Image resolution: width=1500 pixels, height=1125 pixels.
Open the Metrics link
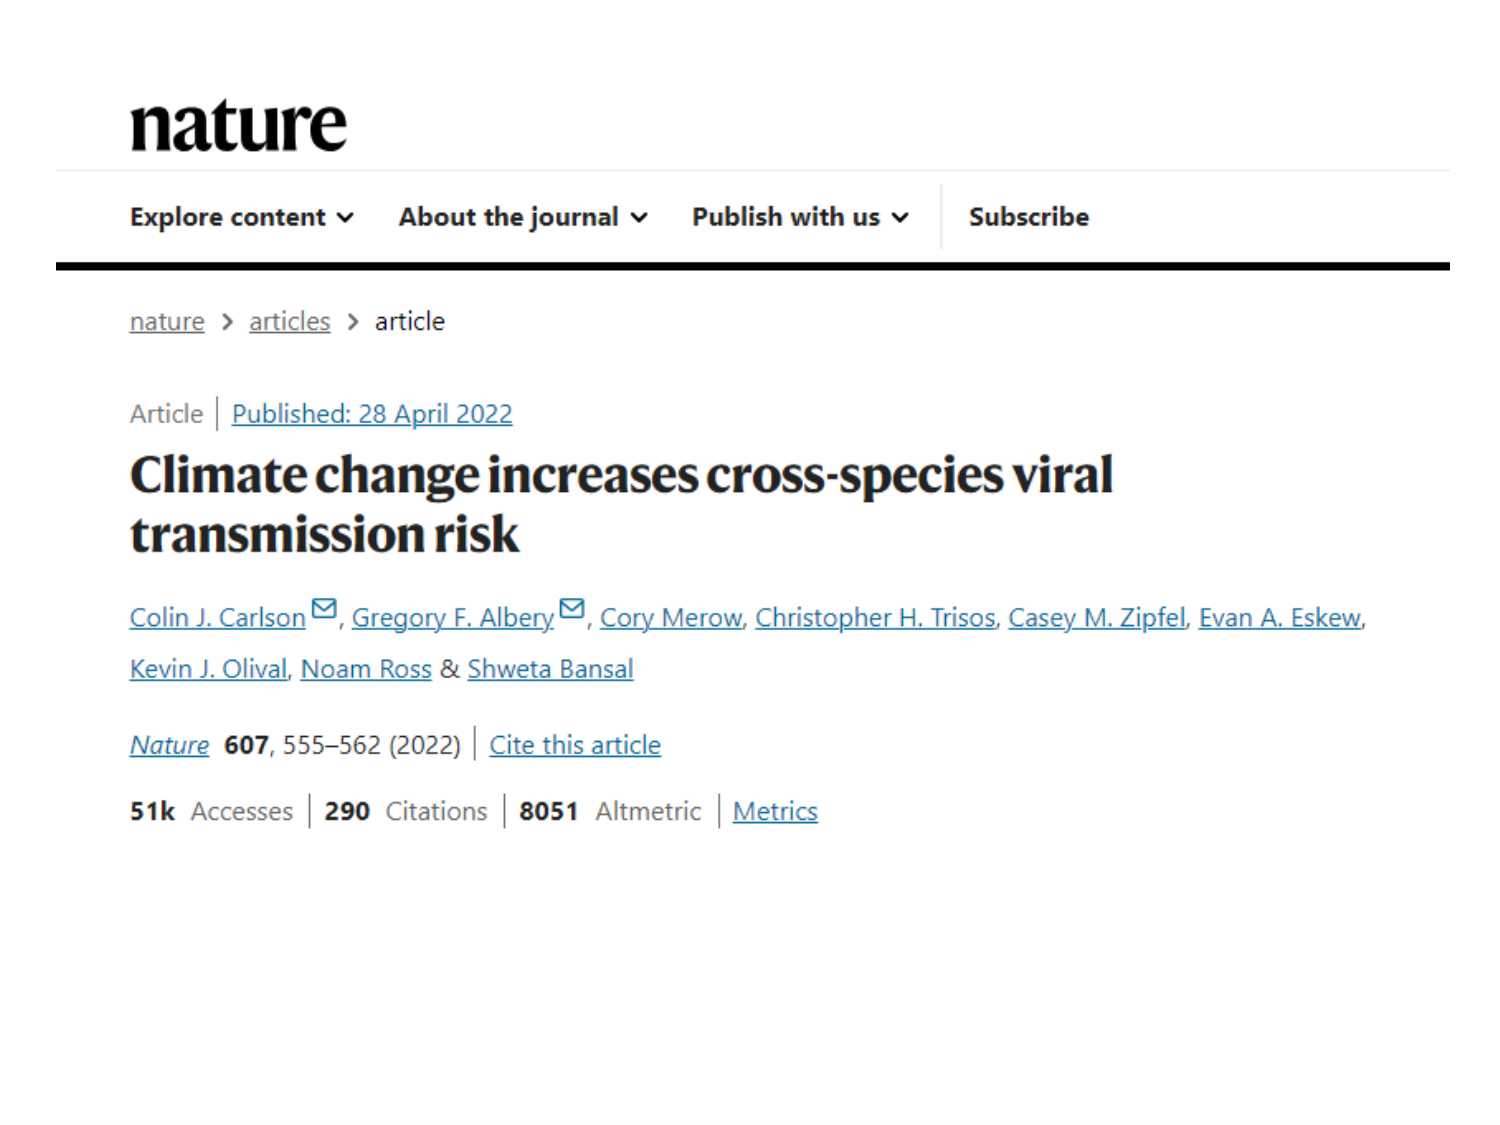tap(775, 811)
